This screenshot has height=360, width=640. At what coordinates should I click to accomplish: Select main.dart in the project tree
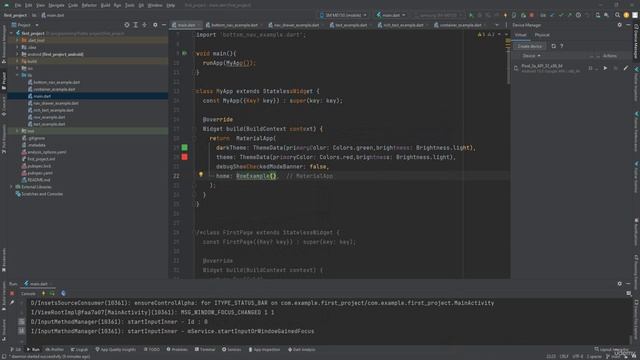pos(42,96)
